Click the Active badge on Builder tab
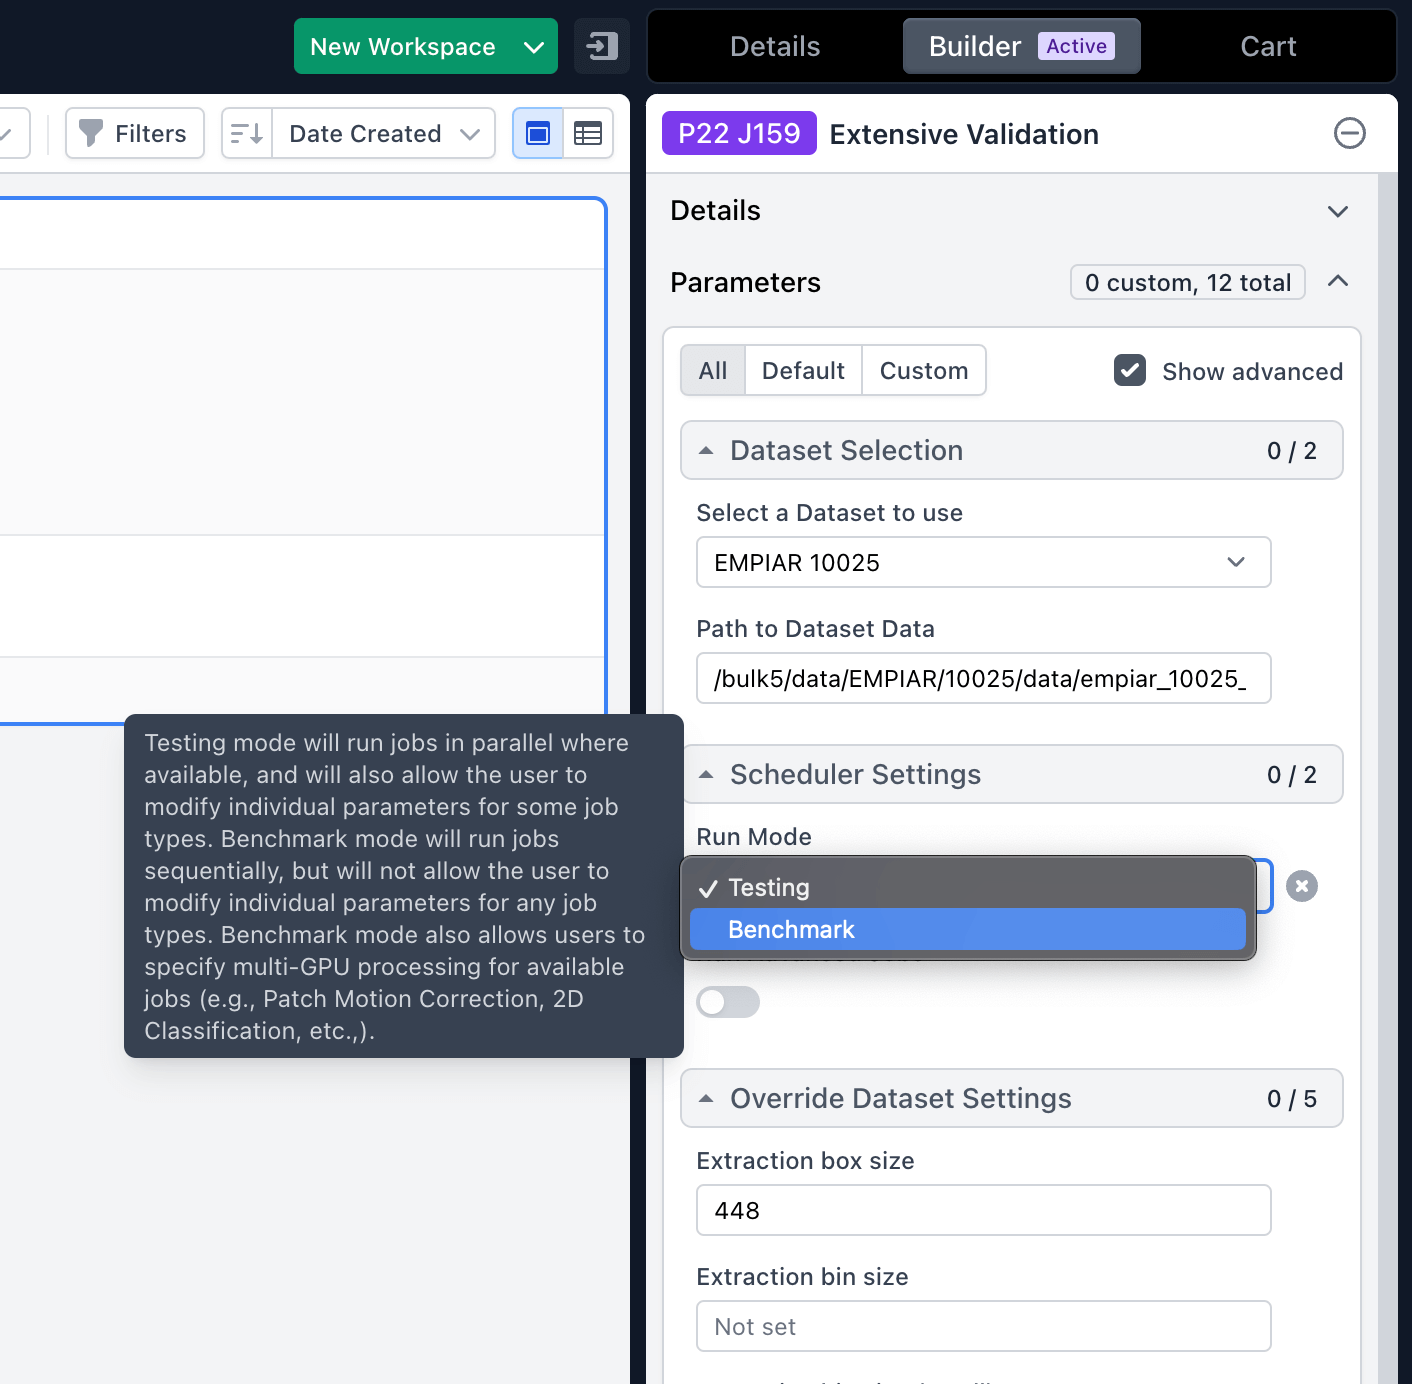 tap(1076, 46)
